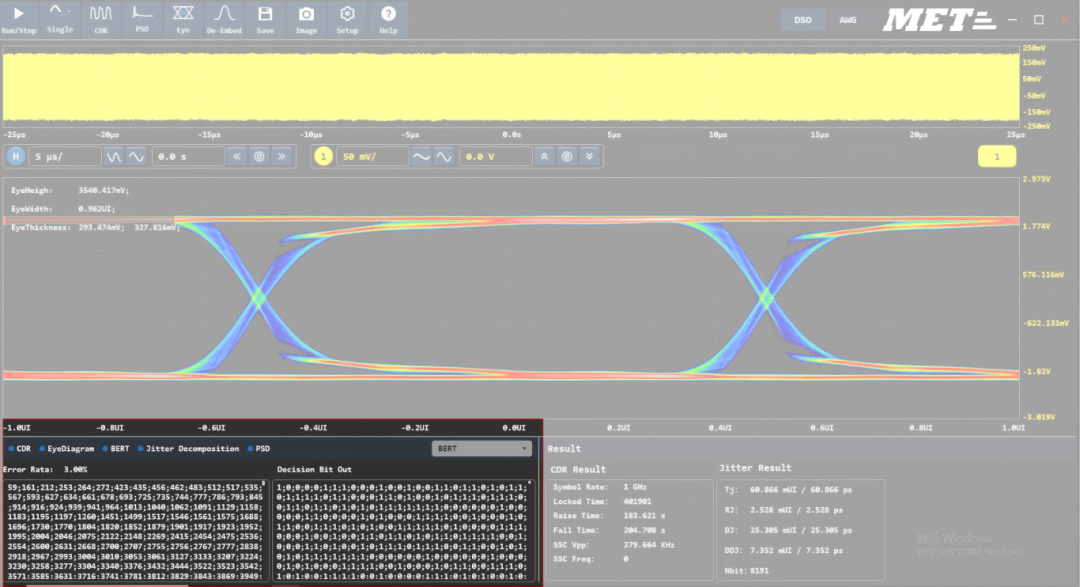Select the EyeDiagram radio option
Screen dimensions: 1080x587
[x=67, y=449]
